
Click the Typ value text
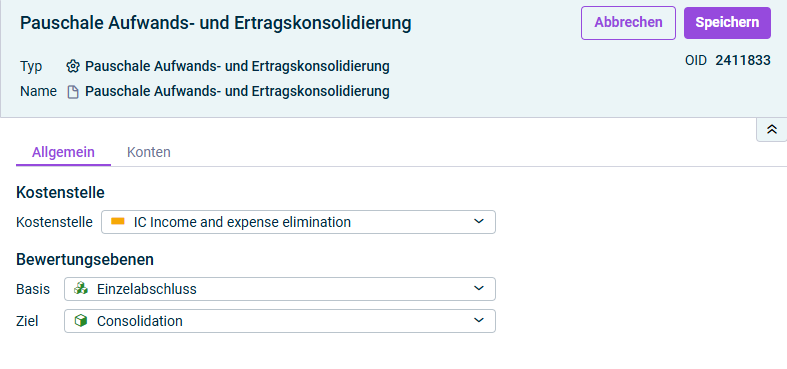237,66
